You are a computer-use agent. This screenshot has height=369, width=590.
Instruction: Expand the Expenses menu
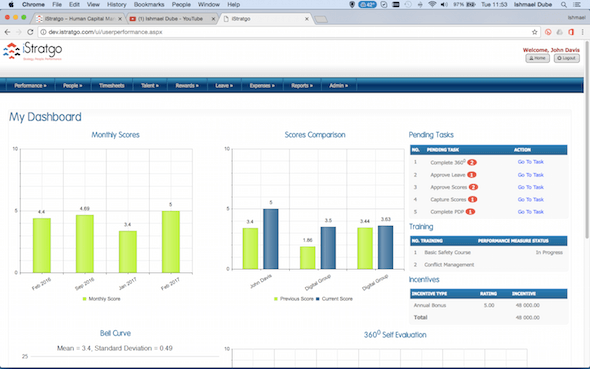point(262,86)
